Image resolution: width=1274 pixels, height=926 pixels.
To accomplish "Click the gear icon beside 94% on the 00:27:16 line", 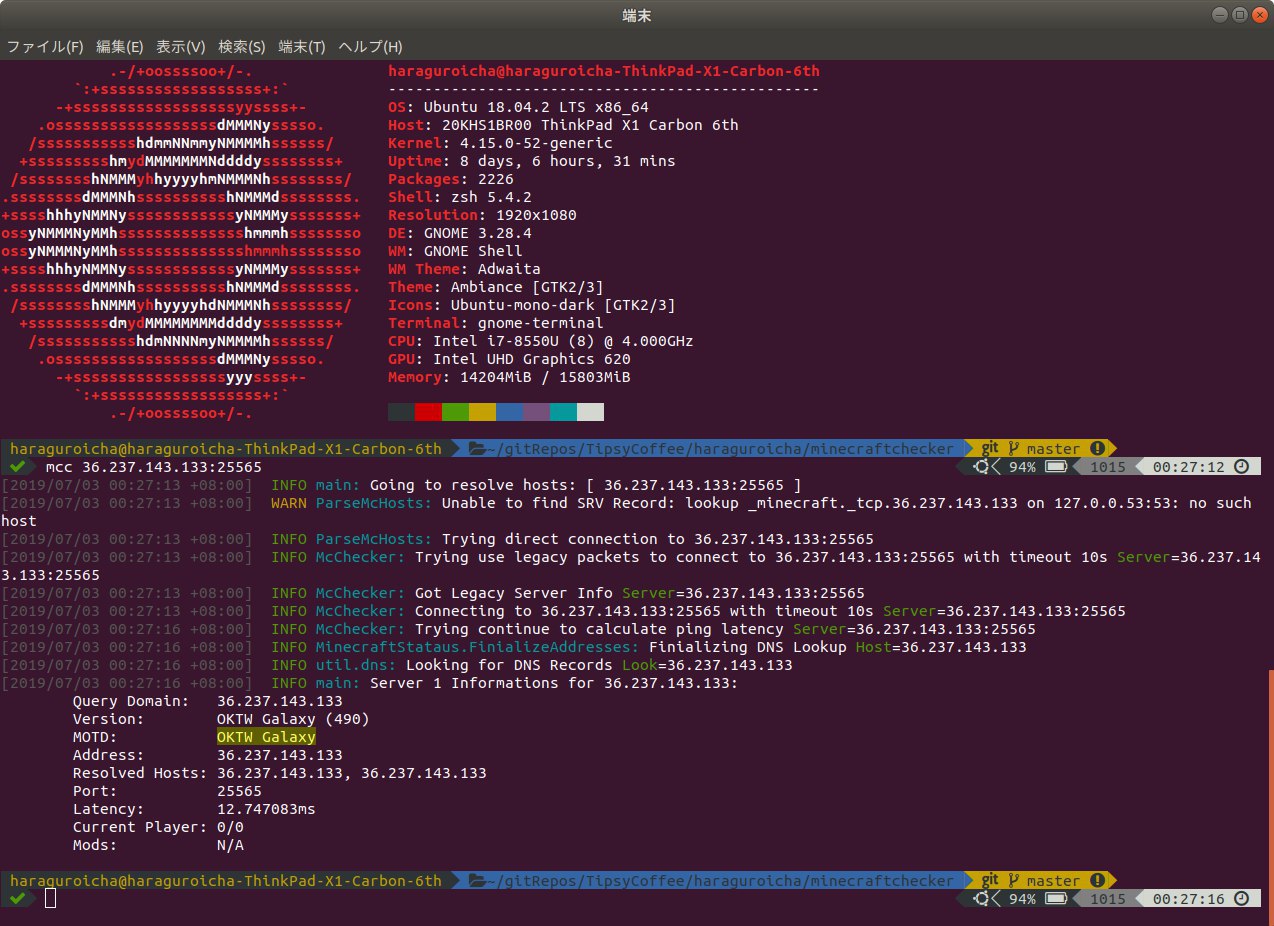I will [982, 899].
